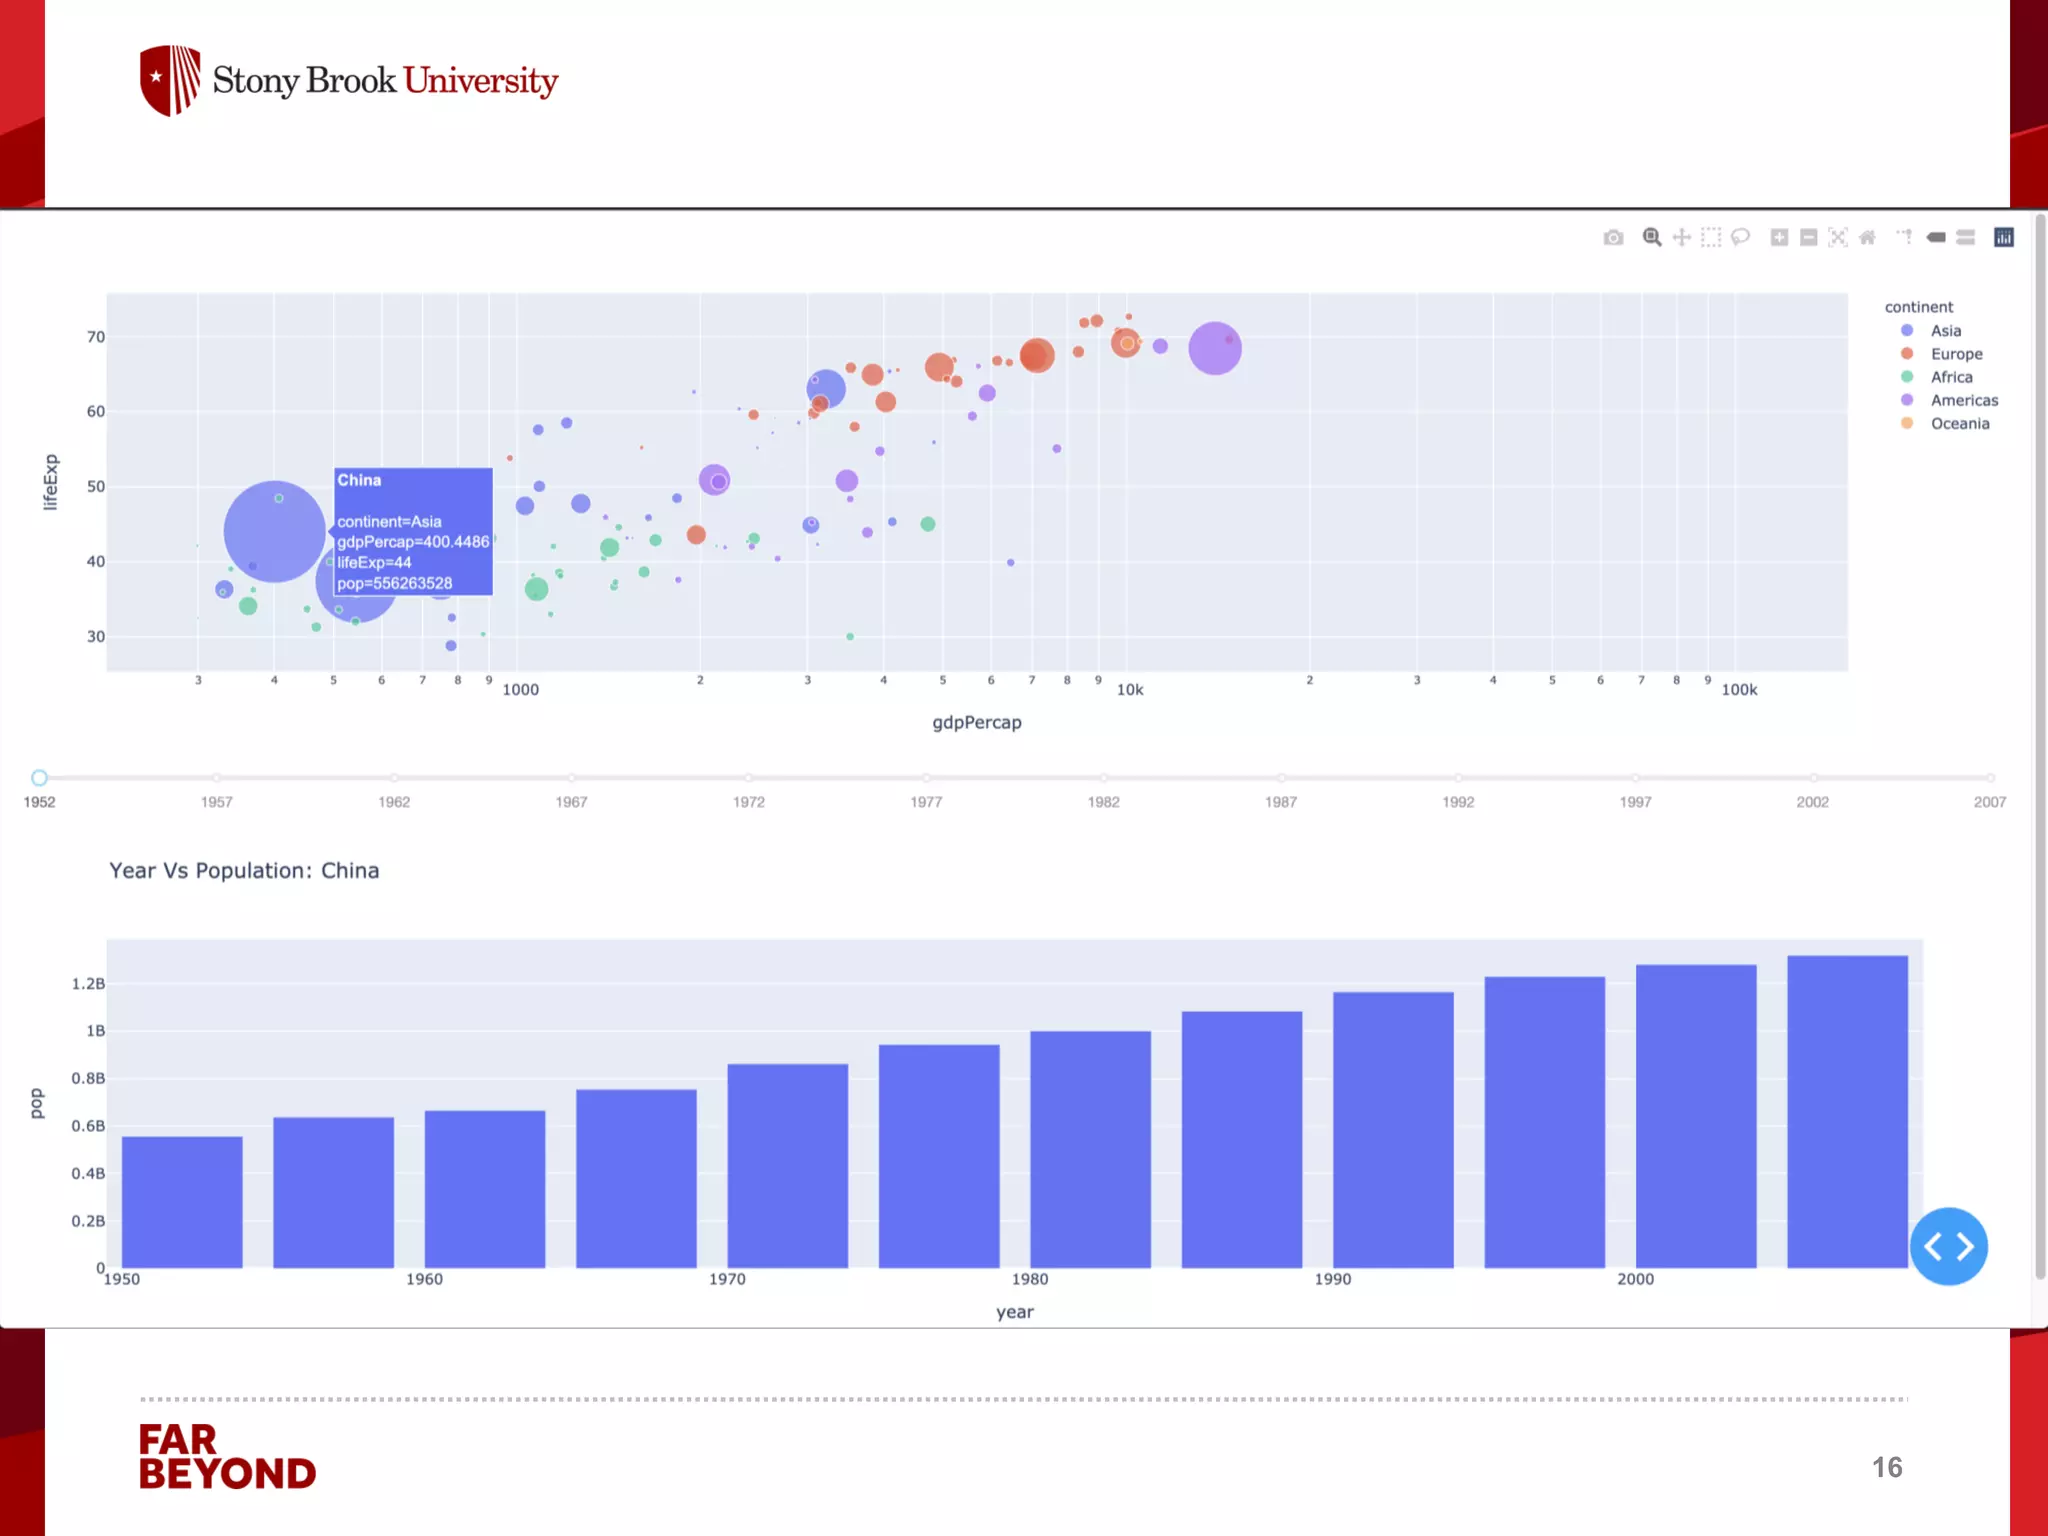This screenshot has height=1536, width=2048.
Task: Toggle spike lines in modebar
Action: pyautogui.click(x=1904, y=237)
